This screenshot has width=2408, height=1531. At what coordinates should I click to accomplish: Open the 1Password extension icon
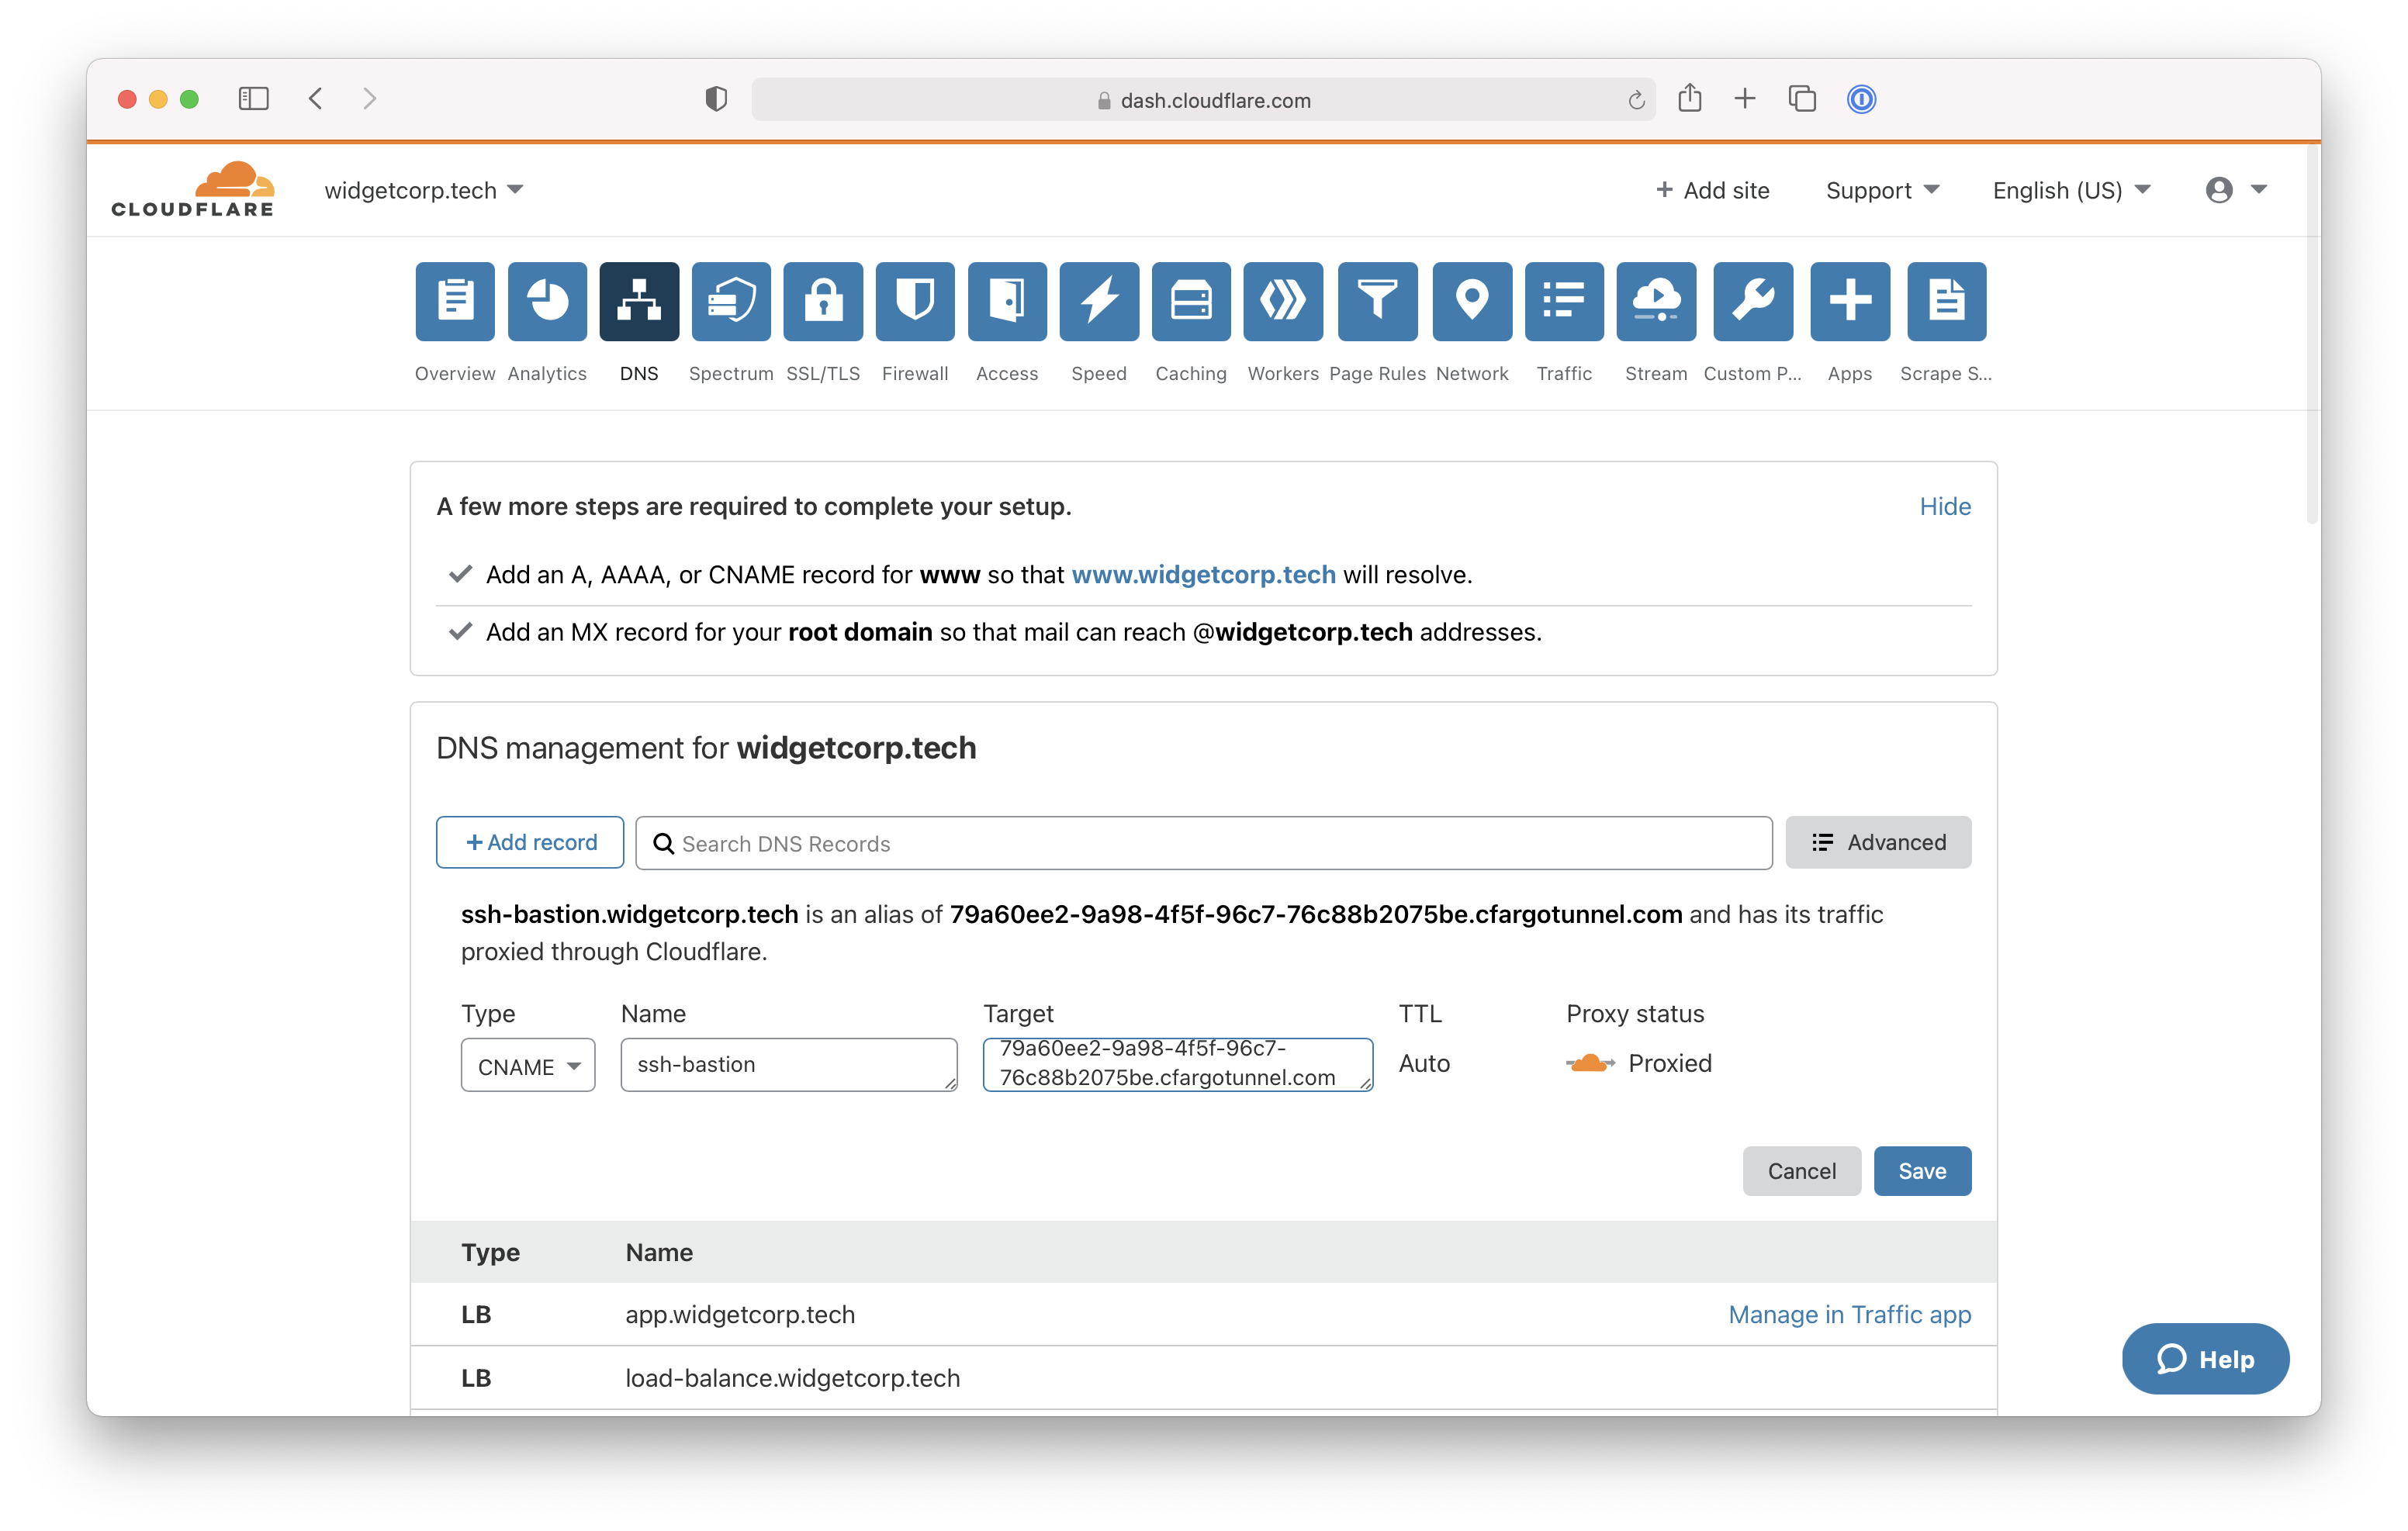pyautogui.click(x=1861, y=99)
